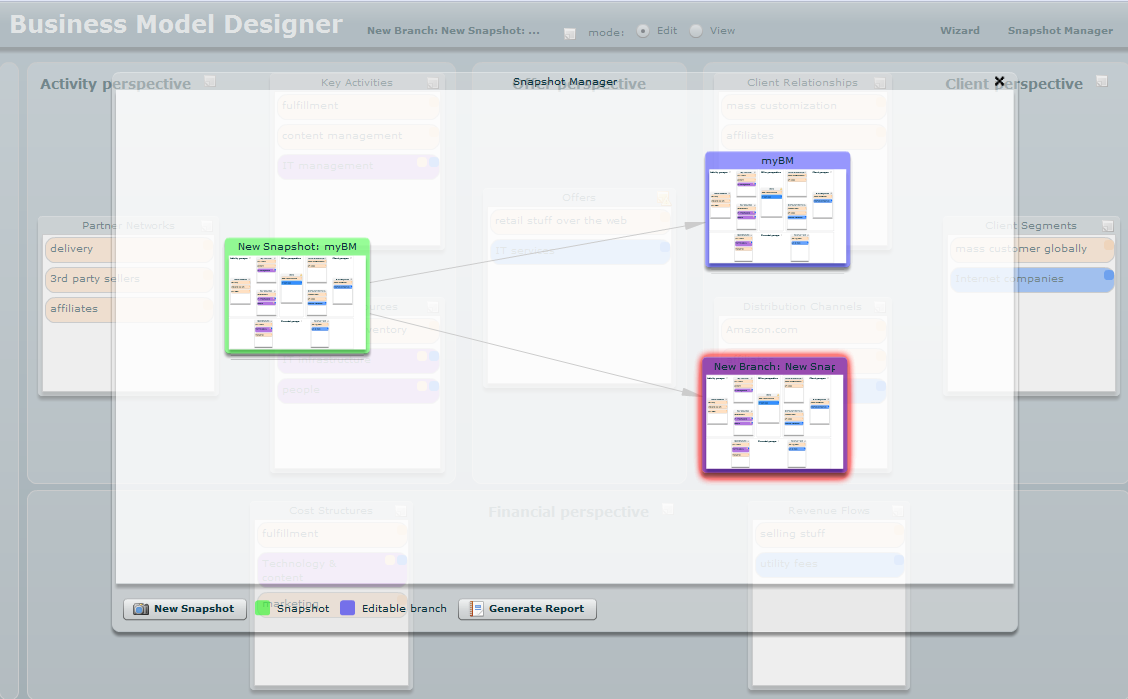Click the small icon left of mode label
The image size is (1128, 699).
coord(569,32)
